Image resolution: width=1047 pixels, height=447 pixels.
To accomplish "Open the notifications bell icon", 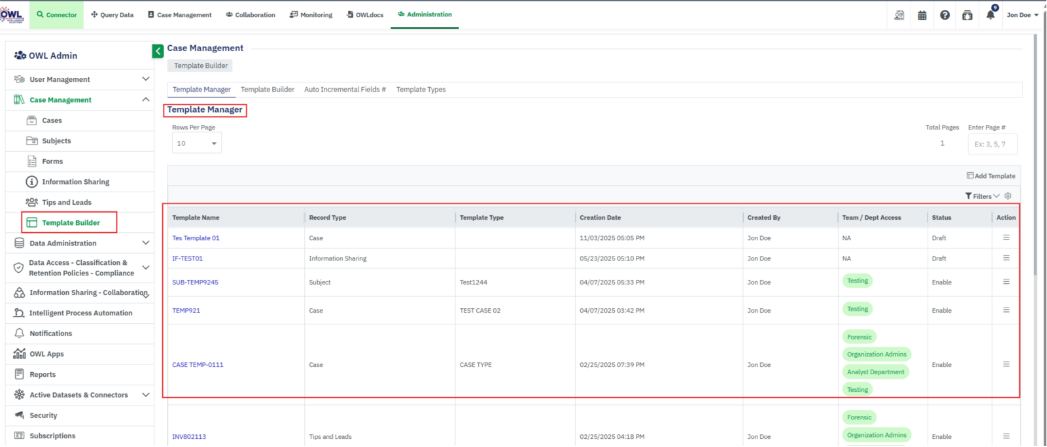I will pos(989,15).
